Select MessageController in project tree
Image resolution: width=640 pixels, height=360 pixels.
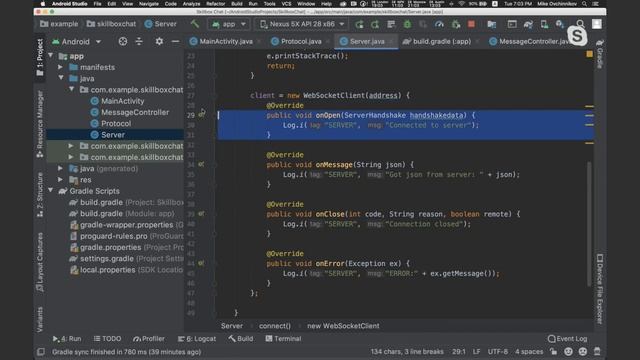click(135, 112)
